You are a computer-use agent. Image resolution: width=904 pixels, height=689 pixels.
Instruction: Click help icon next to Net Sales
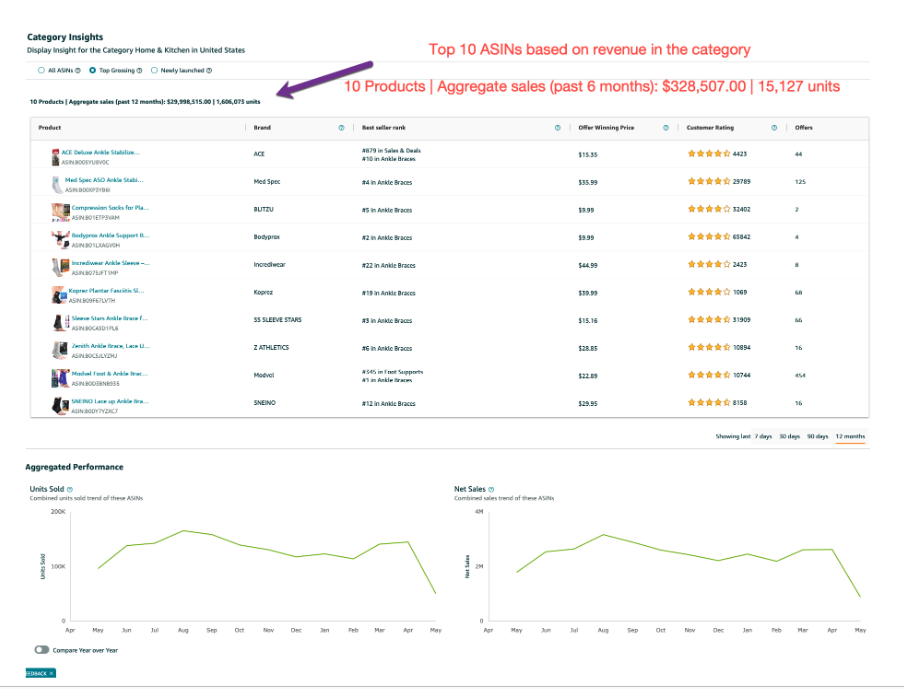point(492,489)
